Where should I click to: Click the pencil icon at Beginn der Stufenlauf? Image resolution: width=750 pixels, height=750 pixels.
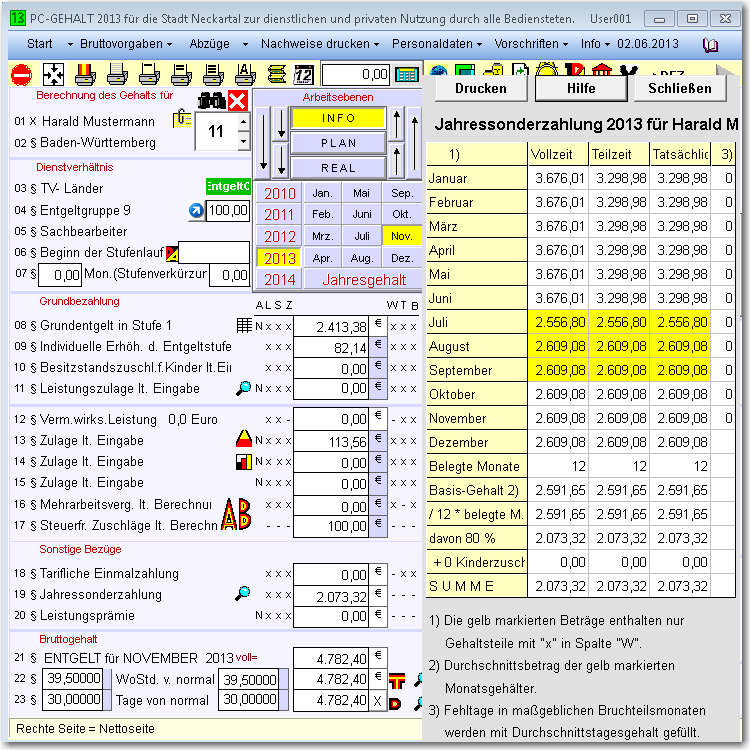172,254
